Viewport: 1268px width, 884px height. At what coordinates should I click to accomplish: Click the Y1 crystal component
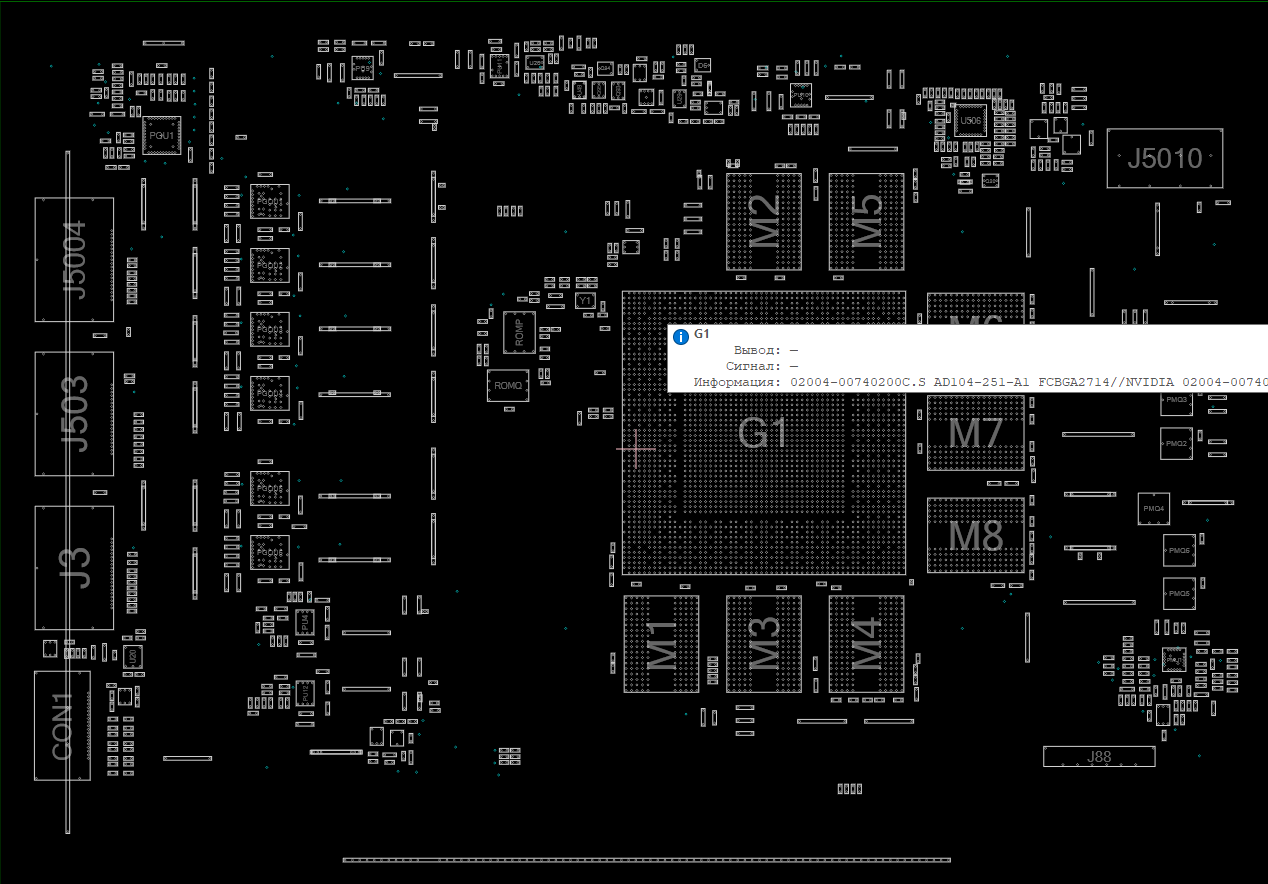(585, 300)
